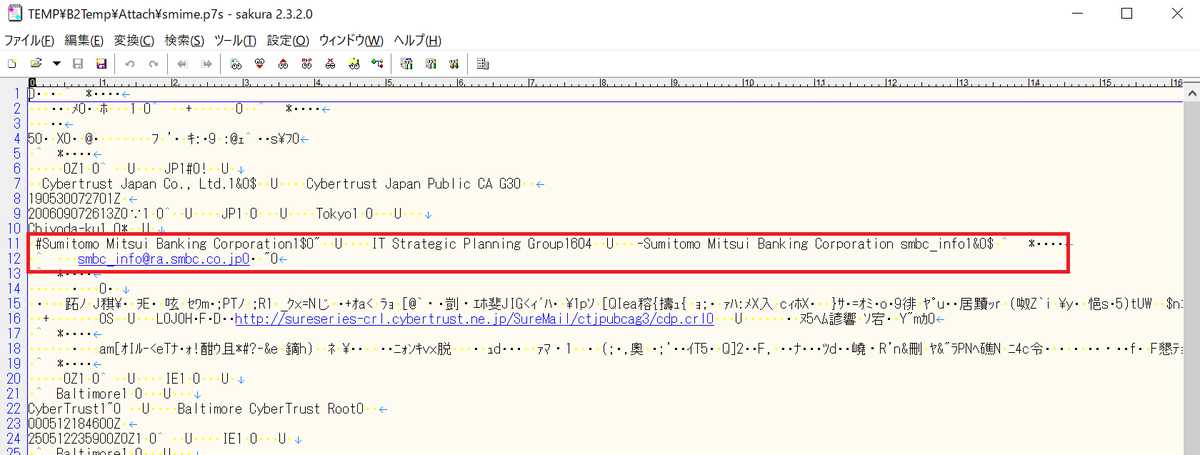Image resolution: width=1200 pixels, height=455 pixels.
Task: Click the open file folder icon
Action: pyautogui.click(x=36, y=63)
